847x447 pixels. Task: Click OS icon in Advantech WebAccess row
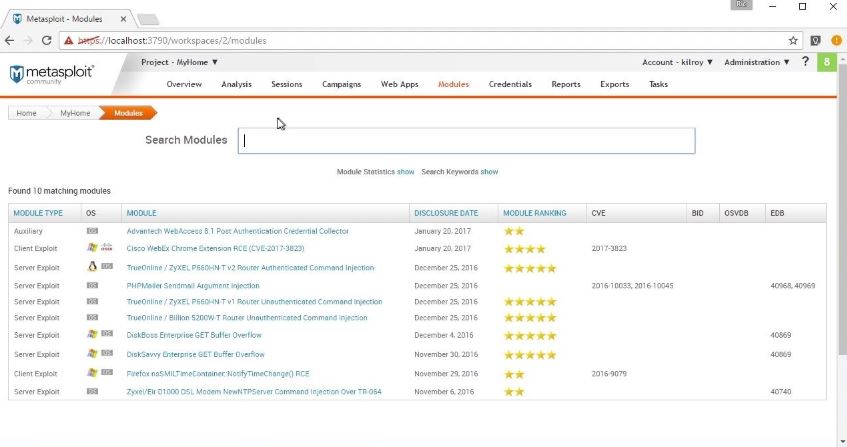pyautogui.click(x=92, y=231)
